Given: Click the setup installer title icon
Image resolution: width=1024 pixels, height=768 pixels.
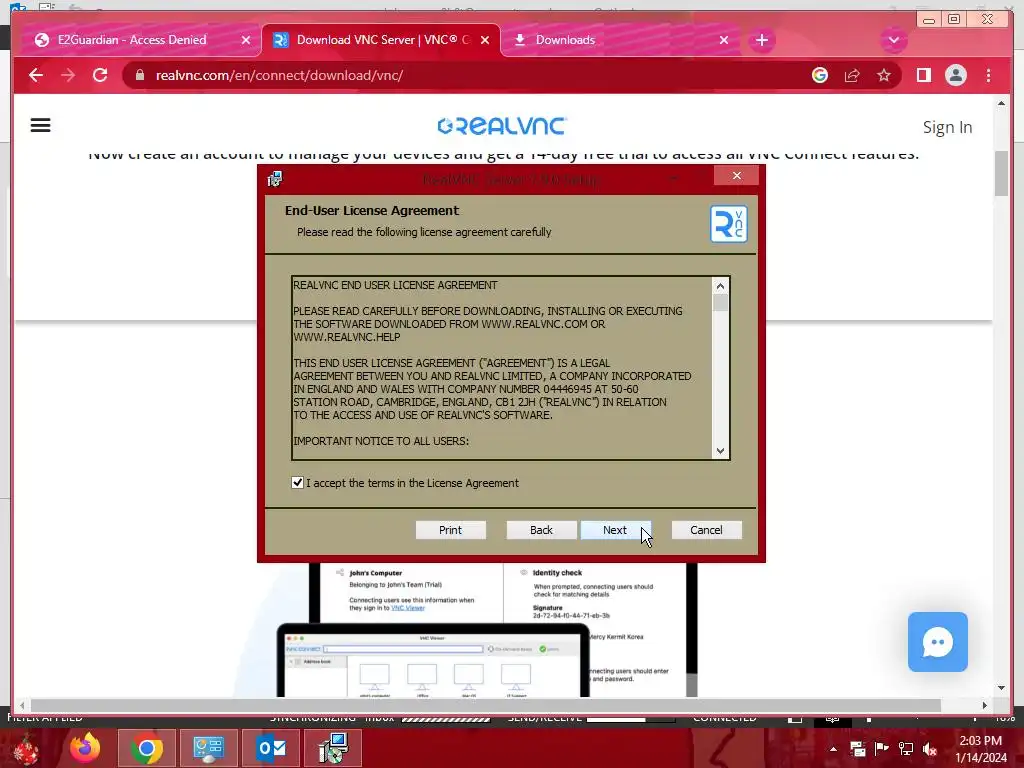Looking at the screenshot, I should pos(275,178).
